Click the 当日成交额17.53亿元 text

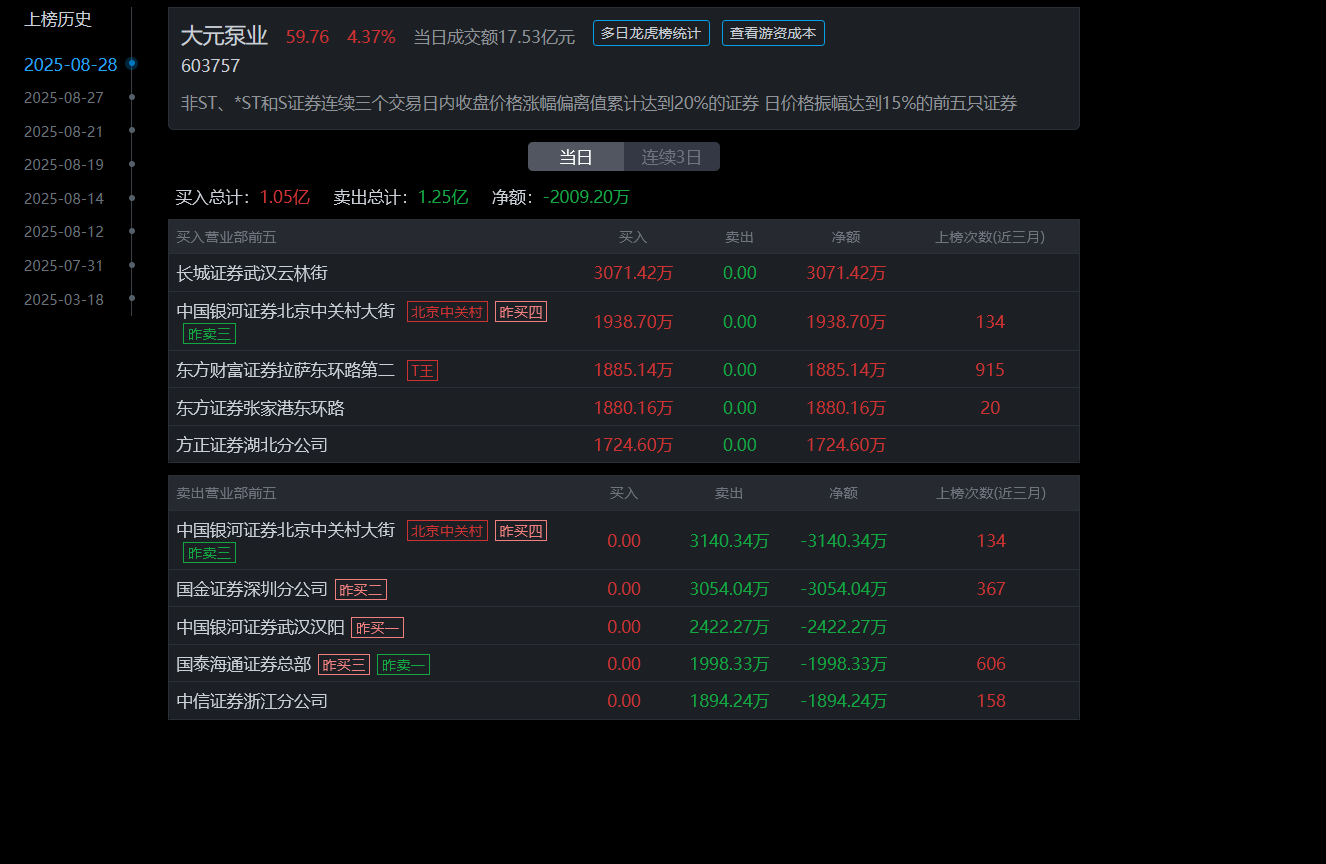point(494,37)
